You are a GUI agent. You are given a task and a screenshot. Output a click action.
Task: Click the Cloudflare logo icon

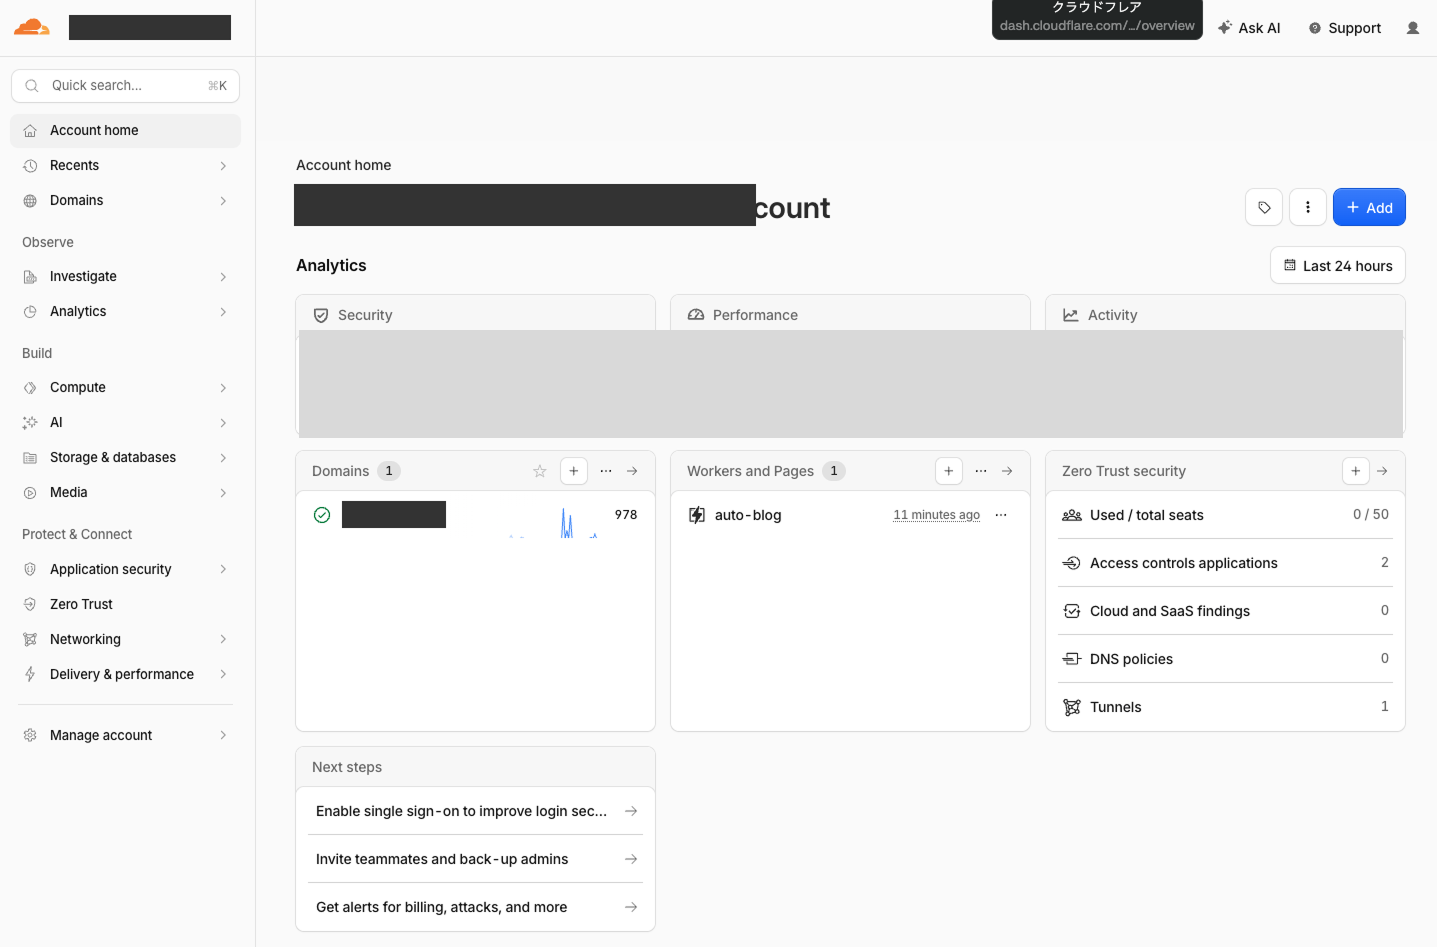32,27
